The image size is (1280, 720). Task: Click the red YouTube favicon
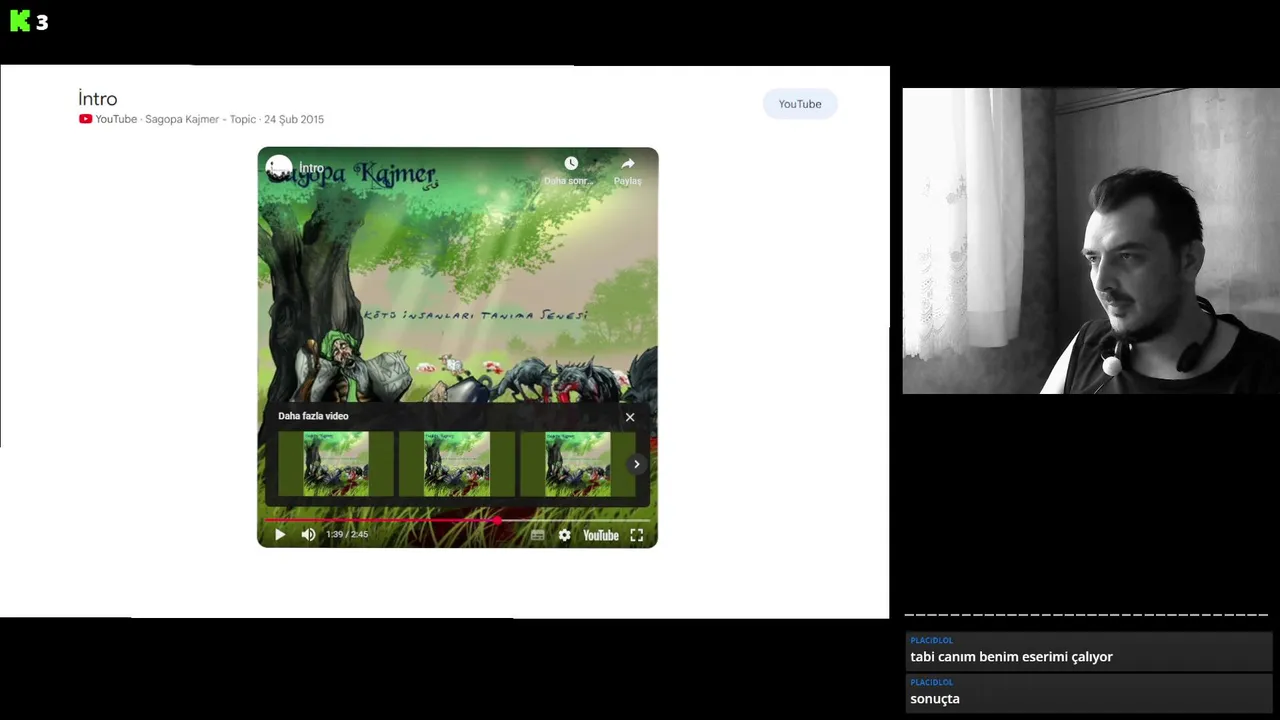[85, 119]
